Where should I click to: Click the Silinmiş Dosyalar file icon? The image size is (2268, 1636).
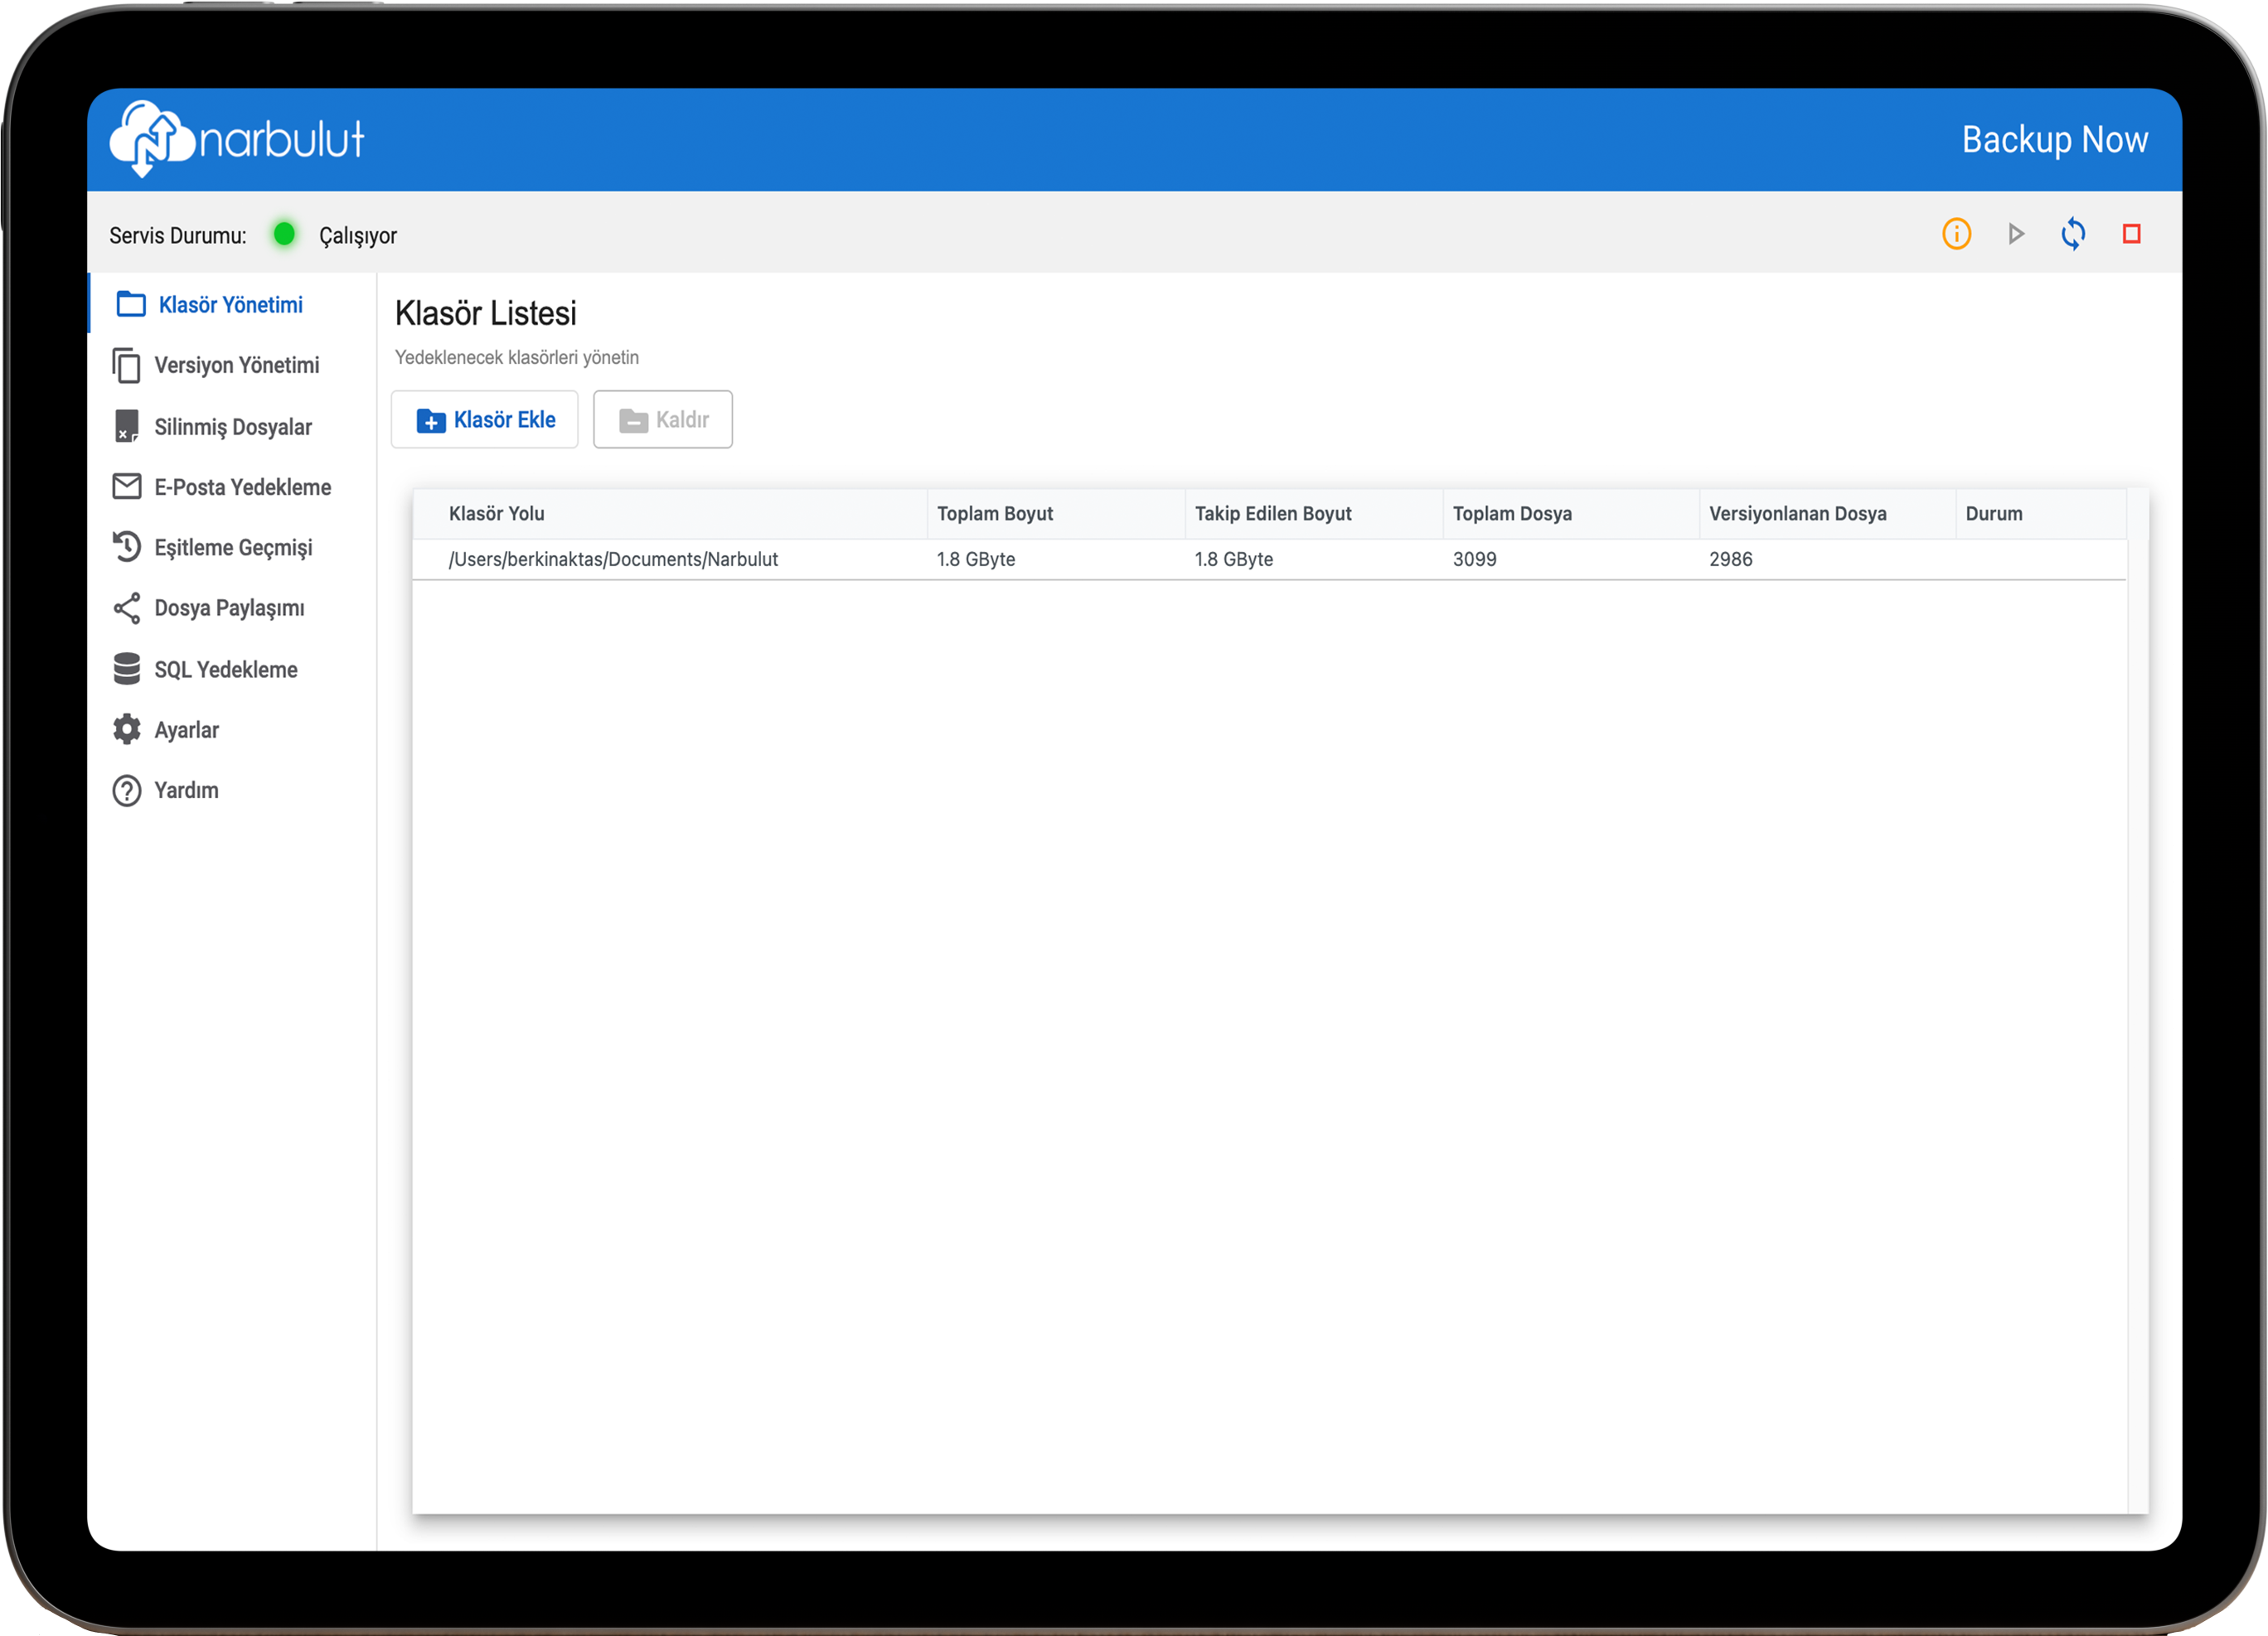pyautogui.click(x=126, y=426)
